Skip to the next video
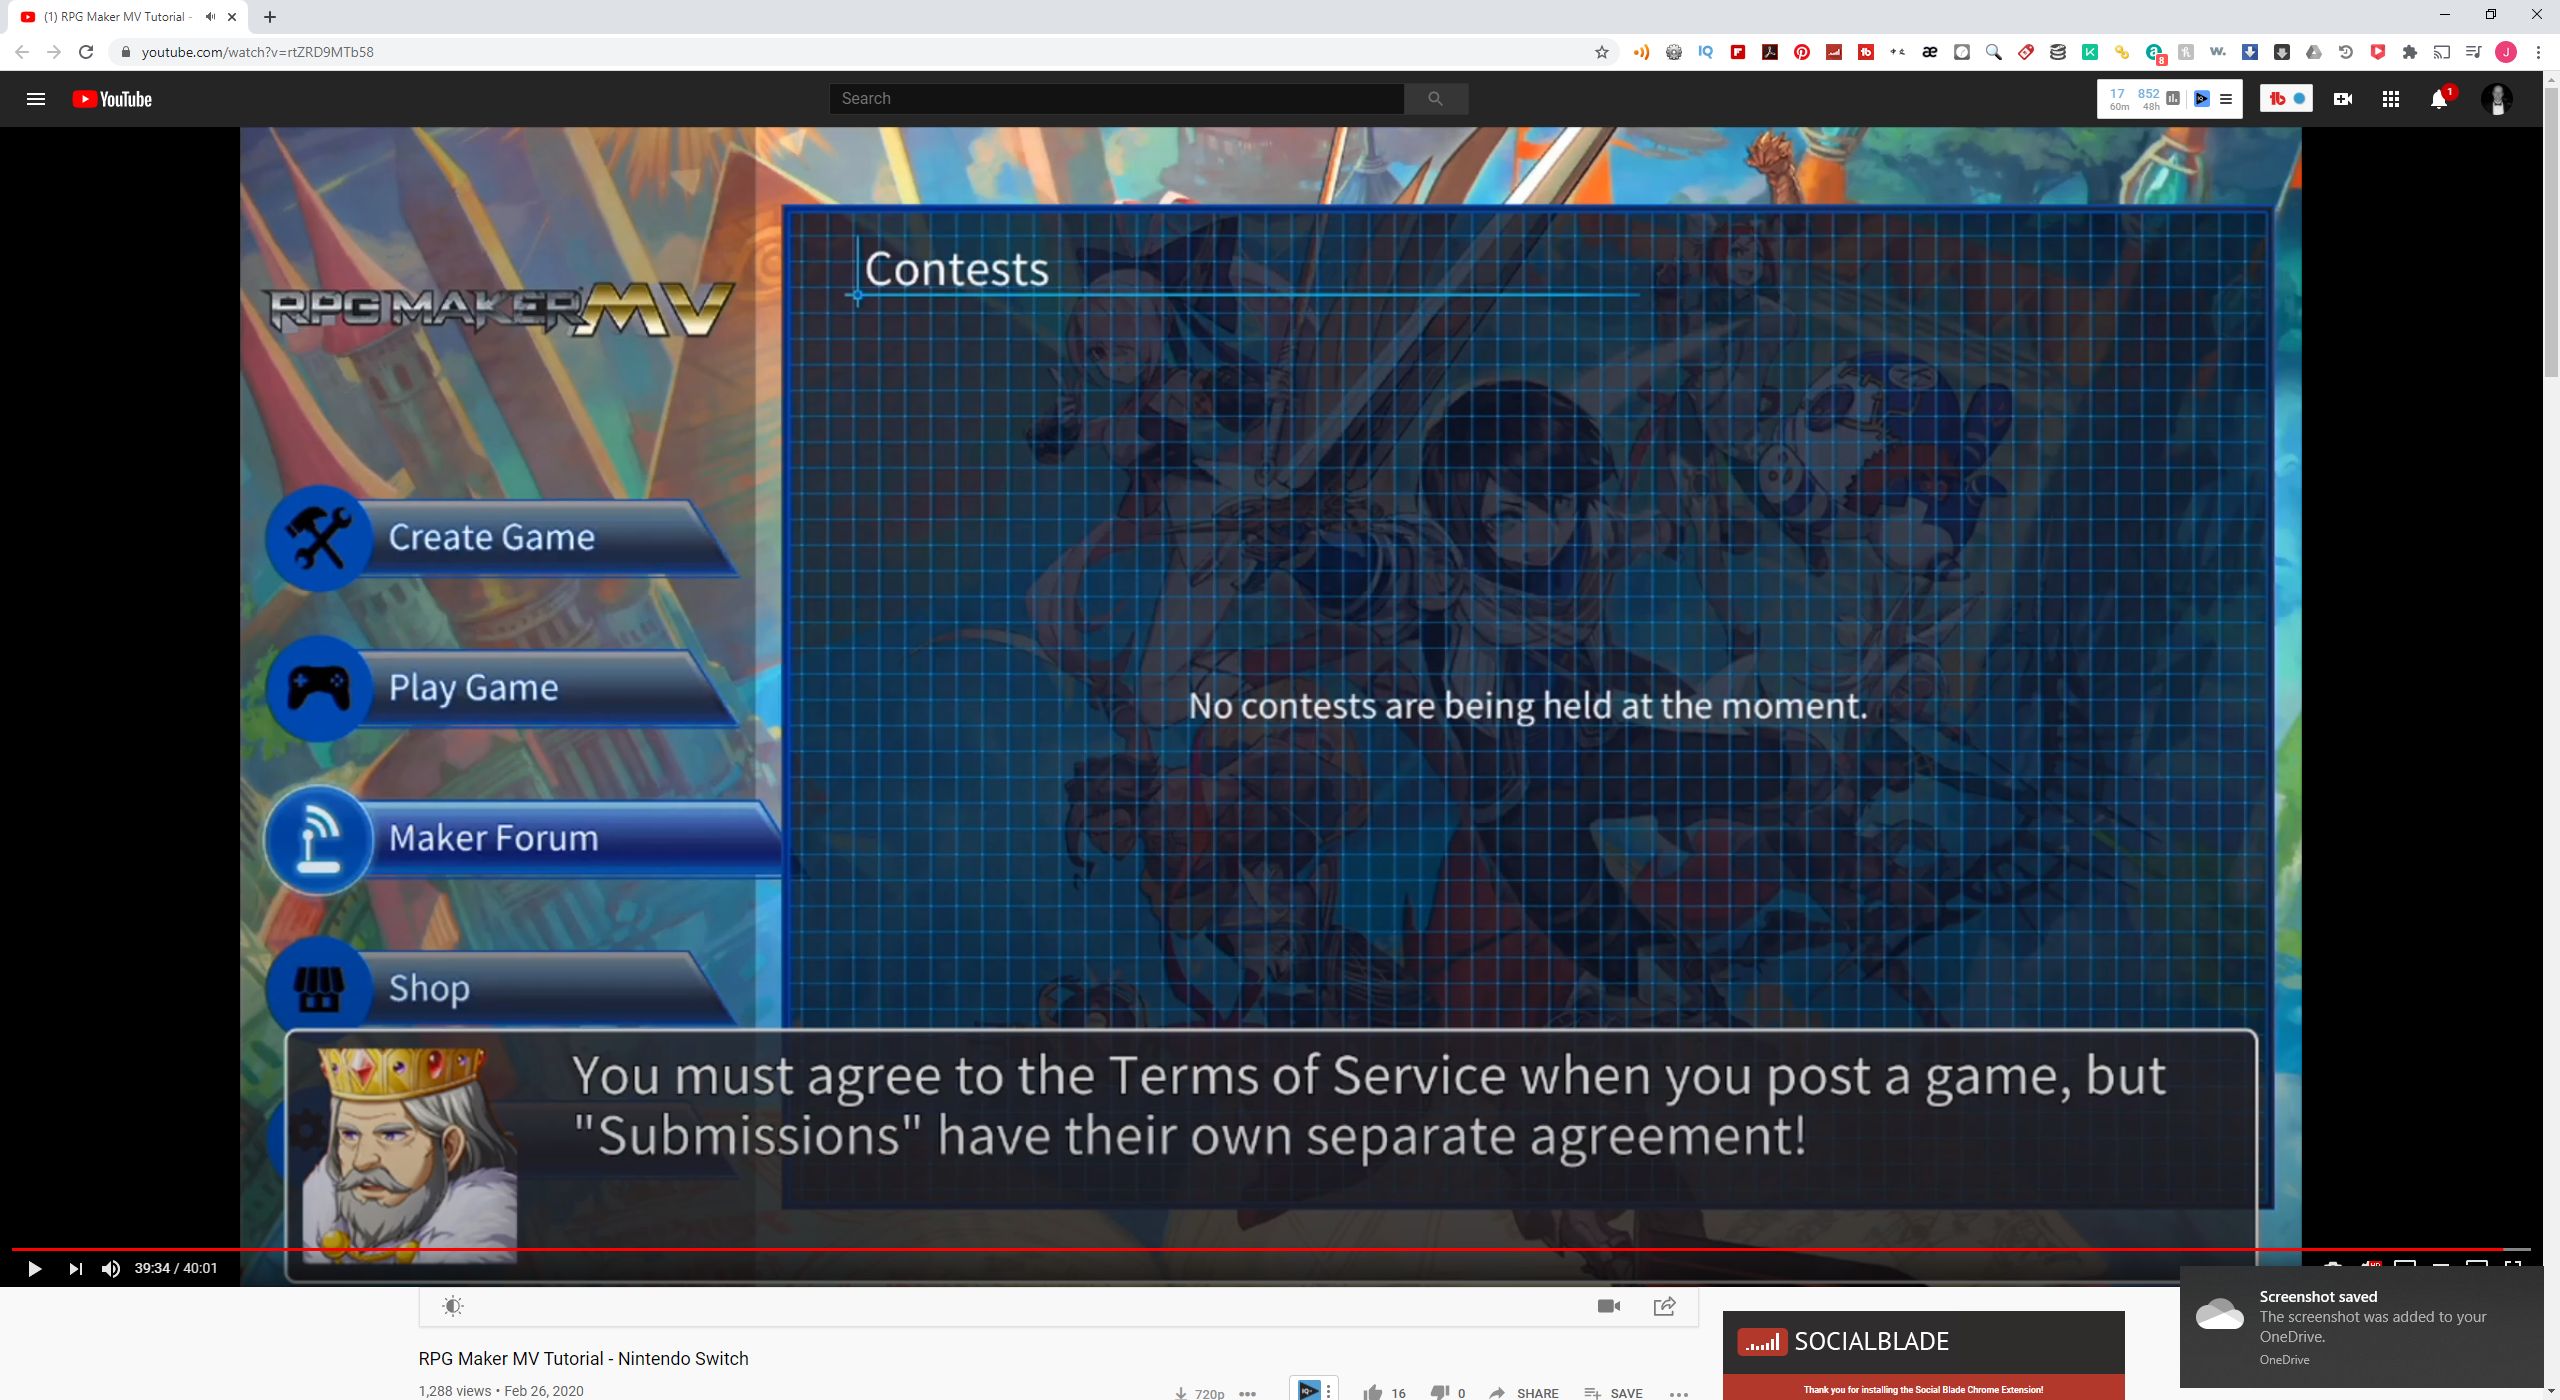The height and width of the screenshot is (1400, 2560). coord(76,1269)
